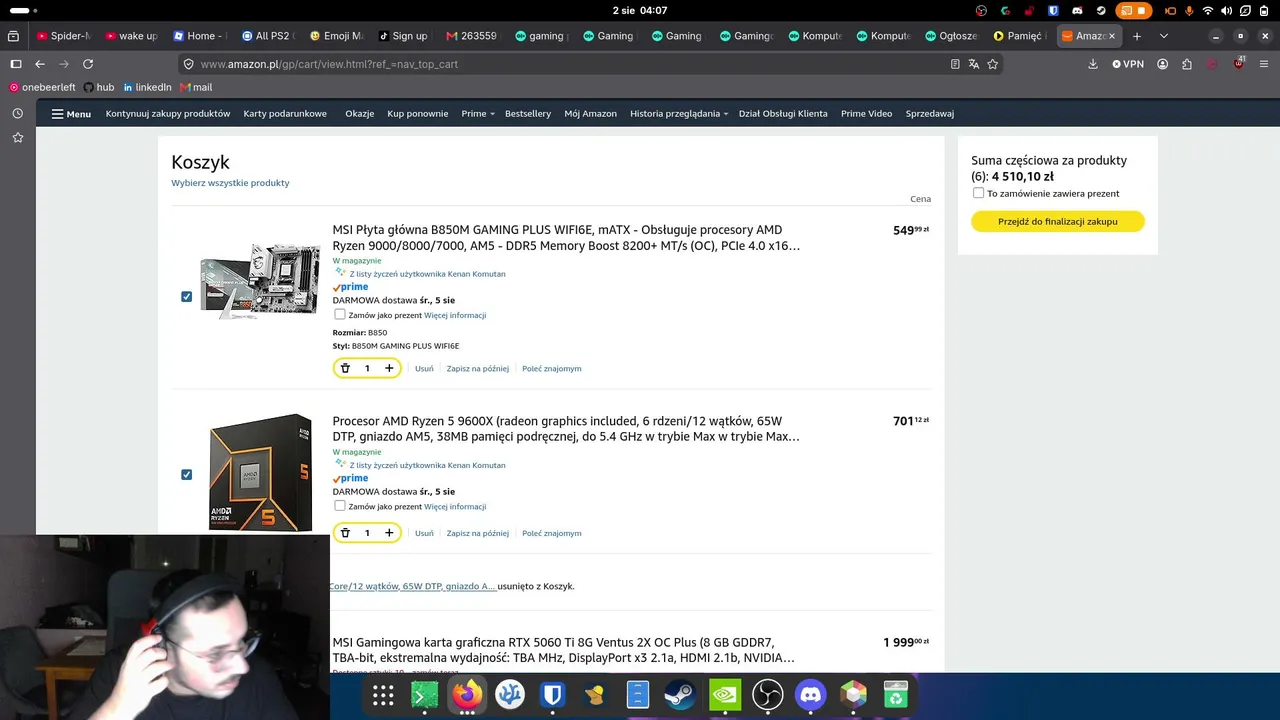Screen dimensions: 1280x720
Task: Check 'Zamów jako prezent' for Ryzen 5 9600X
Action: (340, 506)
